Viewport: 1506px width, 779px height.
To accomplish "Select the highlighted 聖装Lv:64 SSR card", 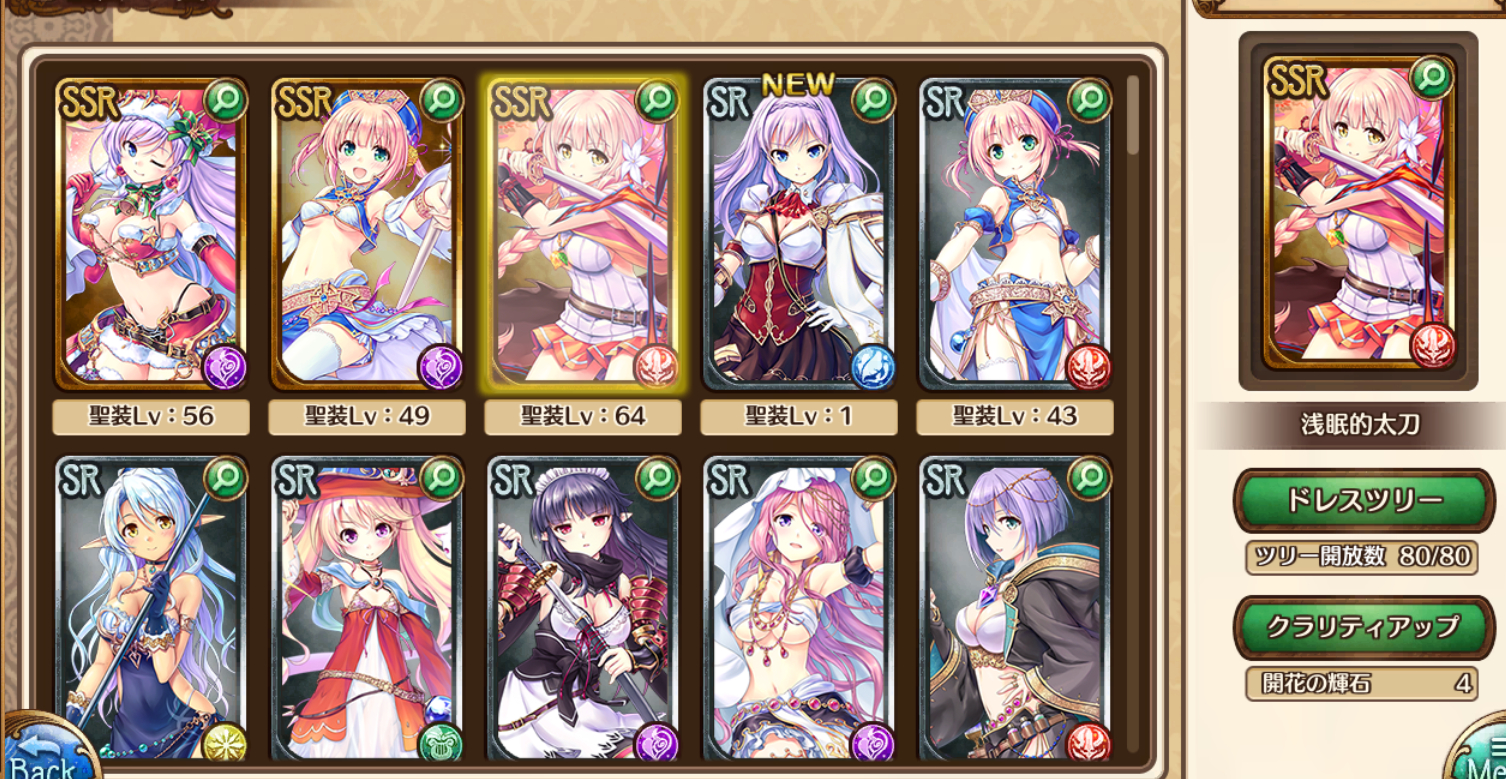I will (583, 234).
